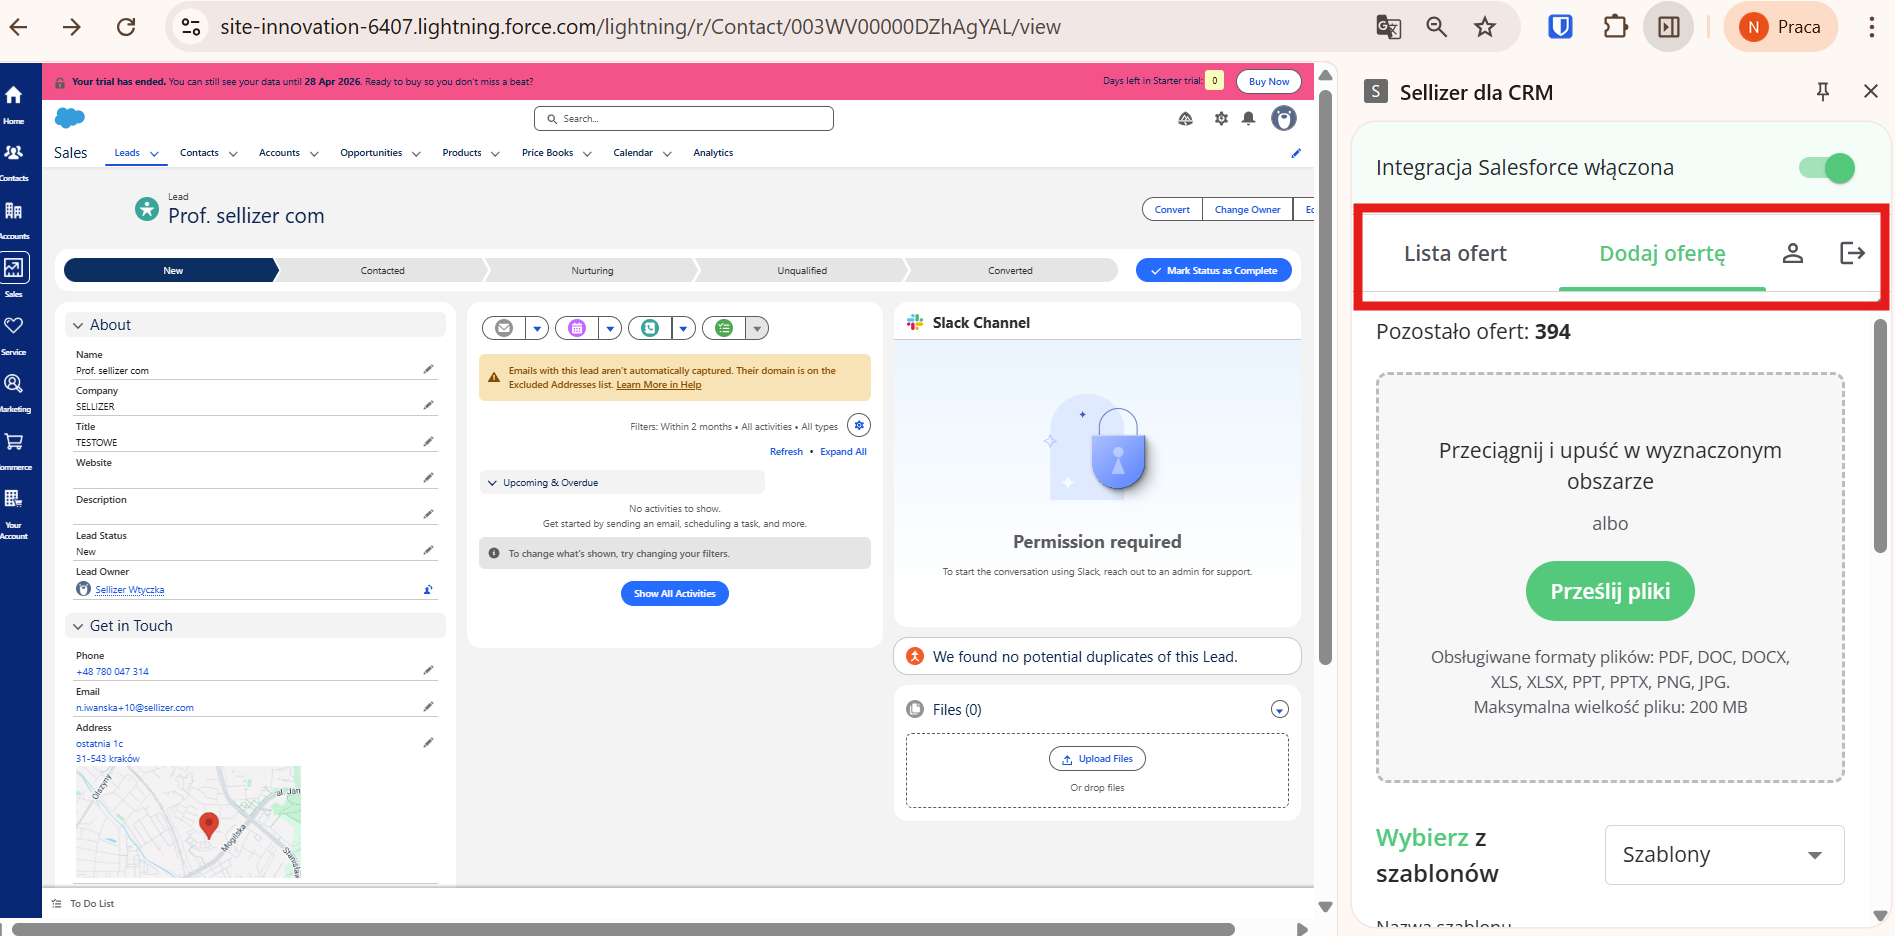The image size is (1895, 936).
Task: Bookmark this page with star icon
Action: click(x=1485, y=27)
